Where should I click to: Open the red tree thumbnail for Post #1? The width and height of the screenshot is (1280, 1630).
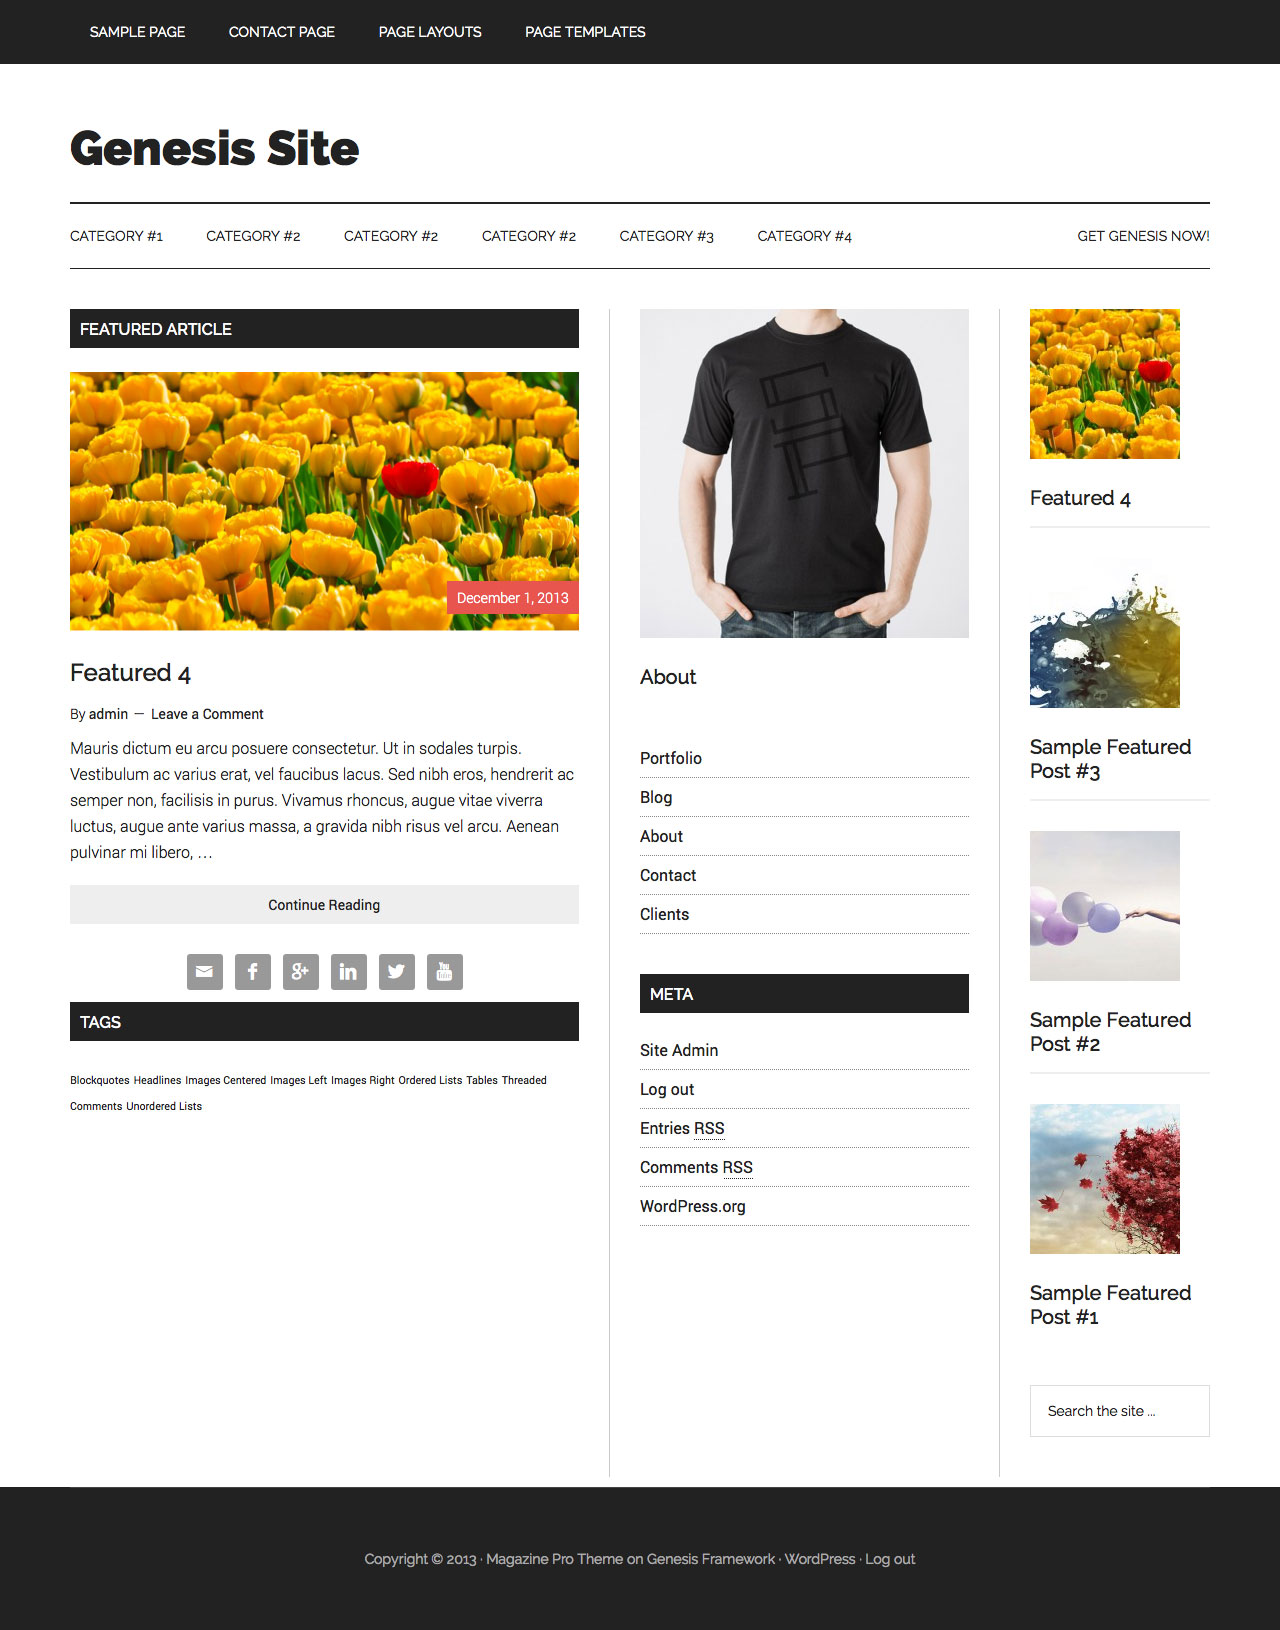[1105, 1179]
